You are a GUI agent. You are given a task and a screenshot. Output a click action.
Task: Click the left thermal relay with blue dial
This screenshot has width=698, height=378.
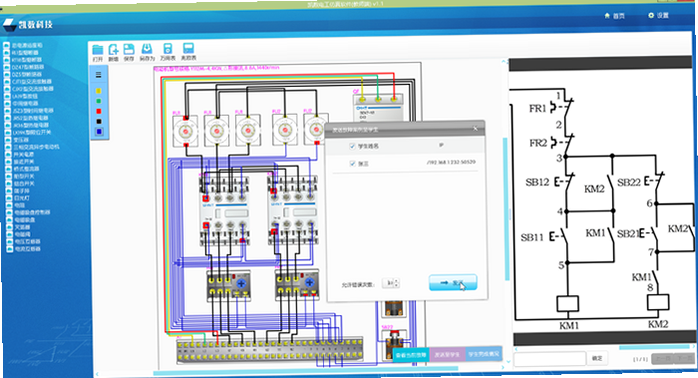(228, 285)
